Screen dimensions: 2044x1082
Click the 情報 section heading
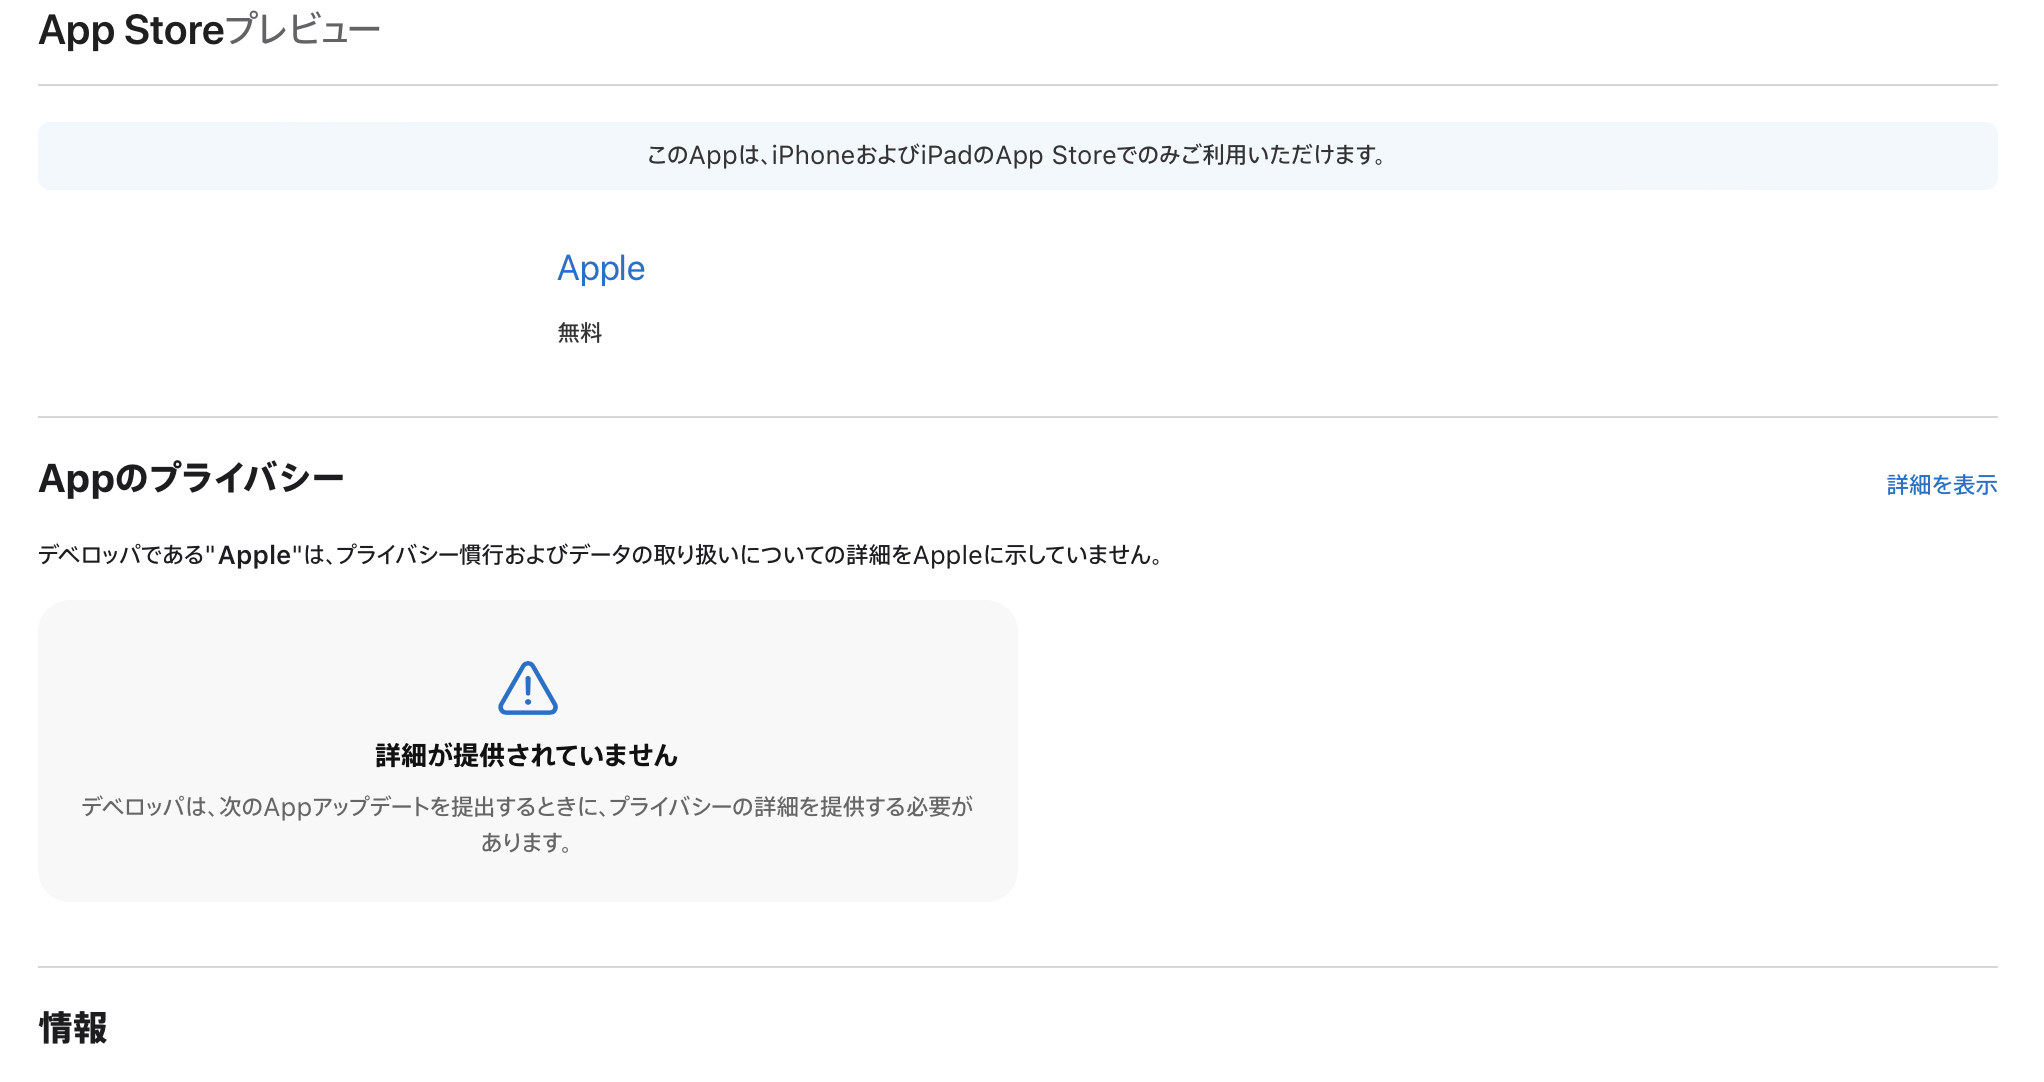tap(73, 1027)
